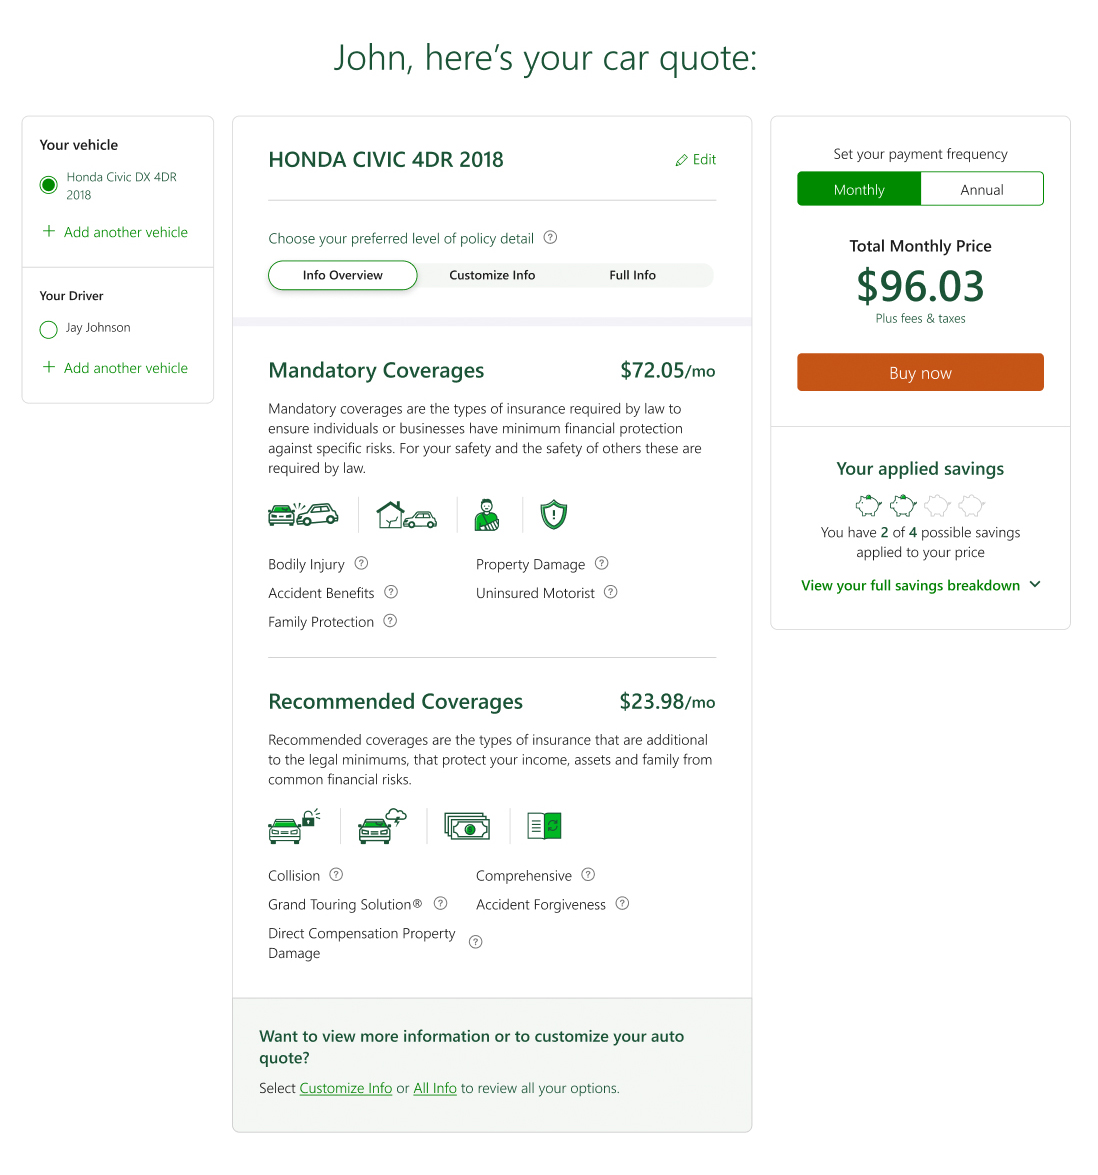Viewport: 1098px width, 1175px height.
Task: Open the Uninsured Motorist info tooltip icon
Action: (x=611, y=592)
